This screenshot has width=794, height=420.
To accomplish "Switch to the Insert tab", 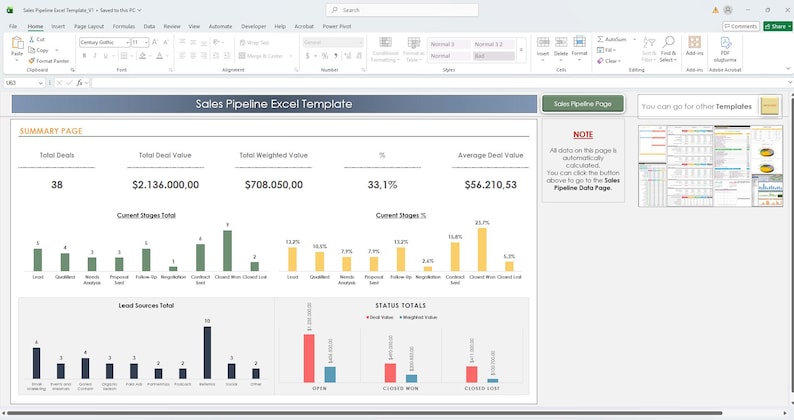I will (58, 26).
